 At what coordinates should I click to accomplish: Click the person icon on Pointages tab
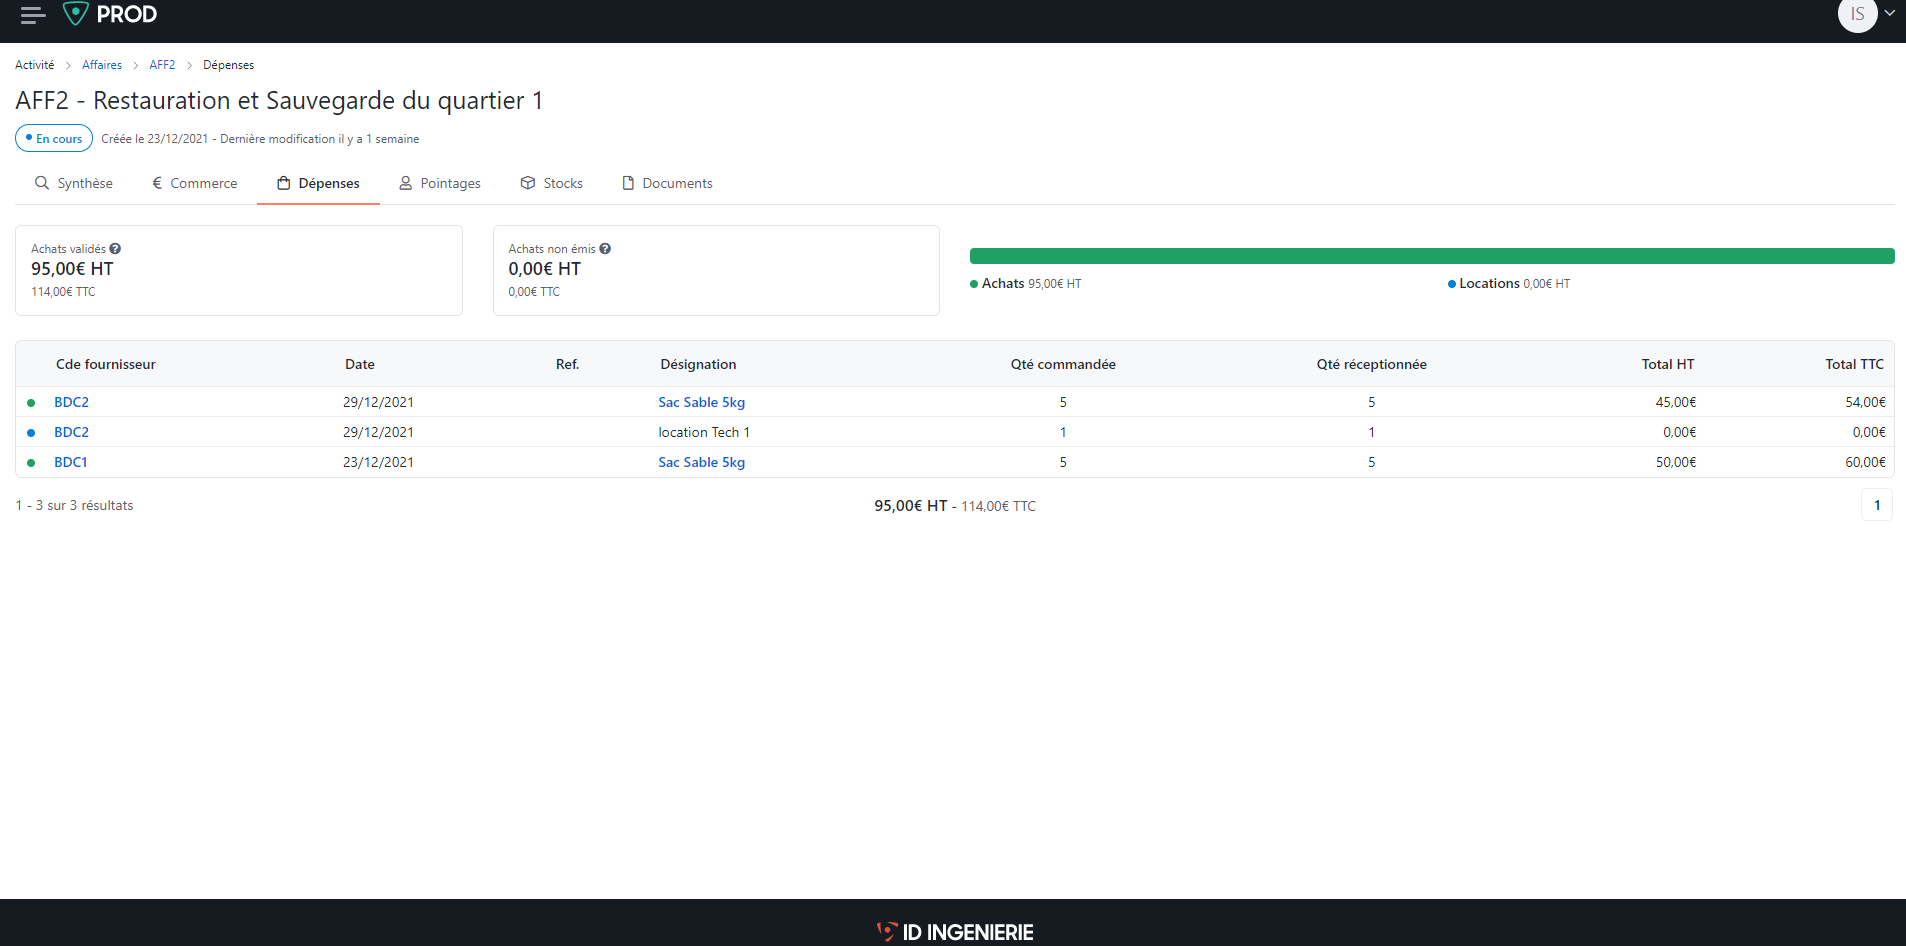coord(405,183)
